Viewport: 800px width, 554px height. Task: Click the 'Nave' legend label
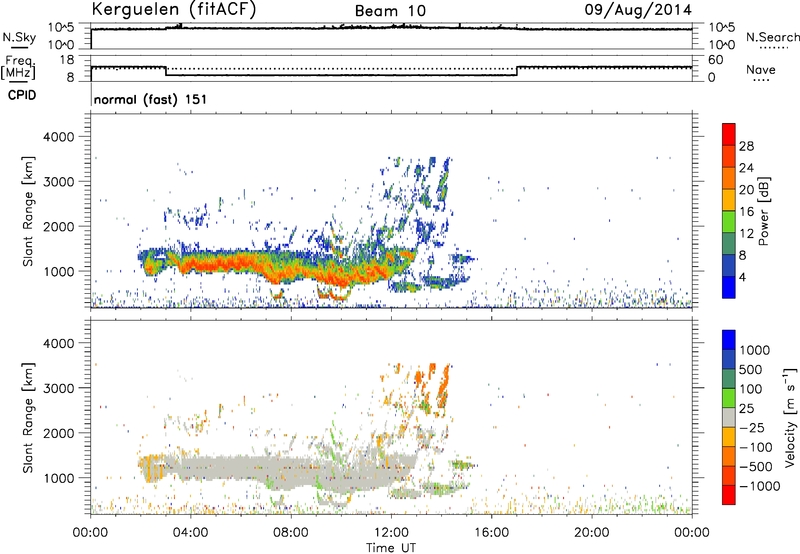(x=761, y=70)
